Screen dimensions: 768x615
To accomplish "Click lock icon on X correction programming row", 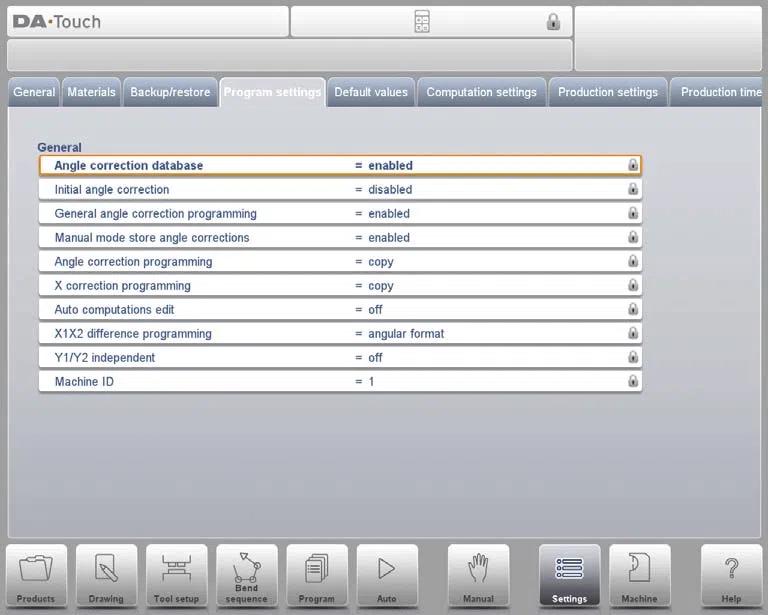I will click(x=633, y=285).
